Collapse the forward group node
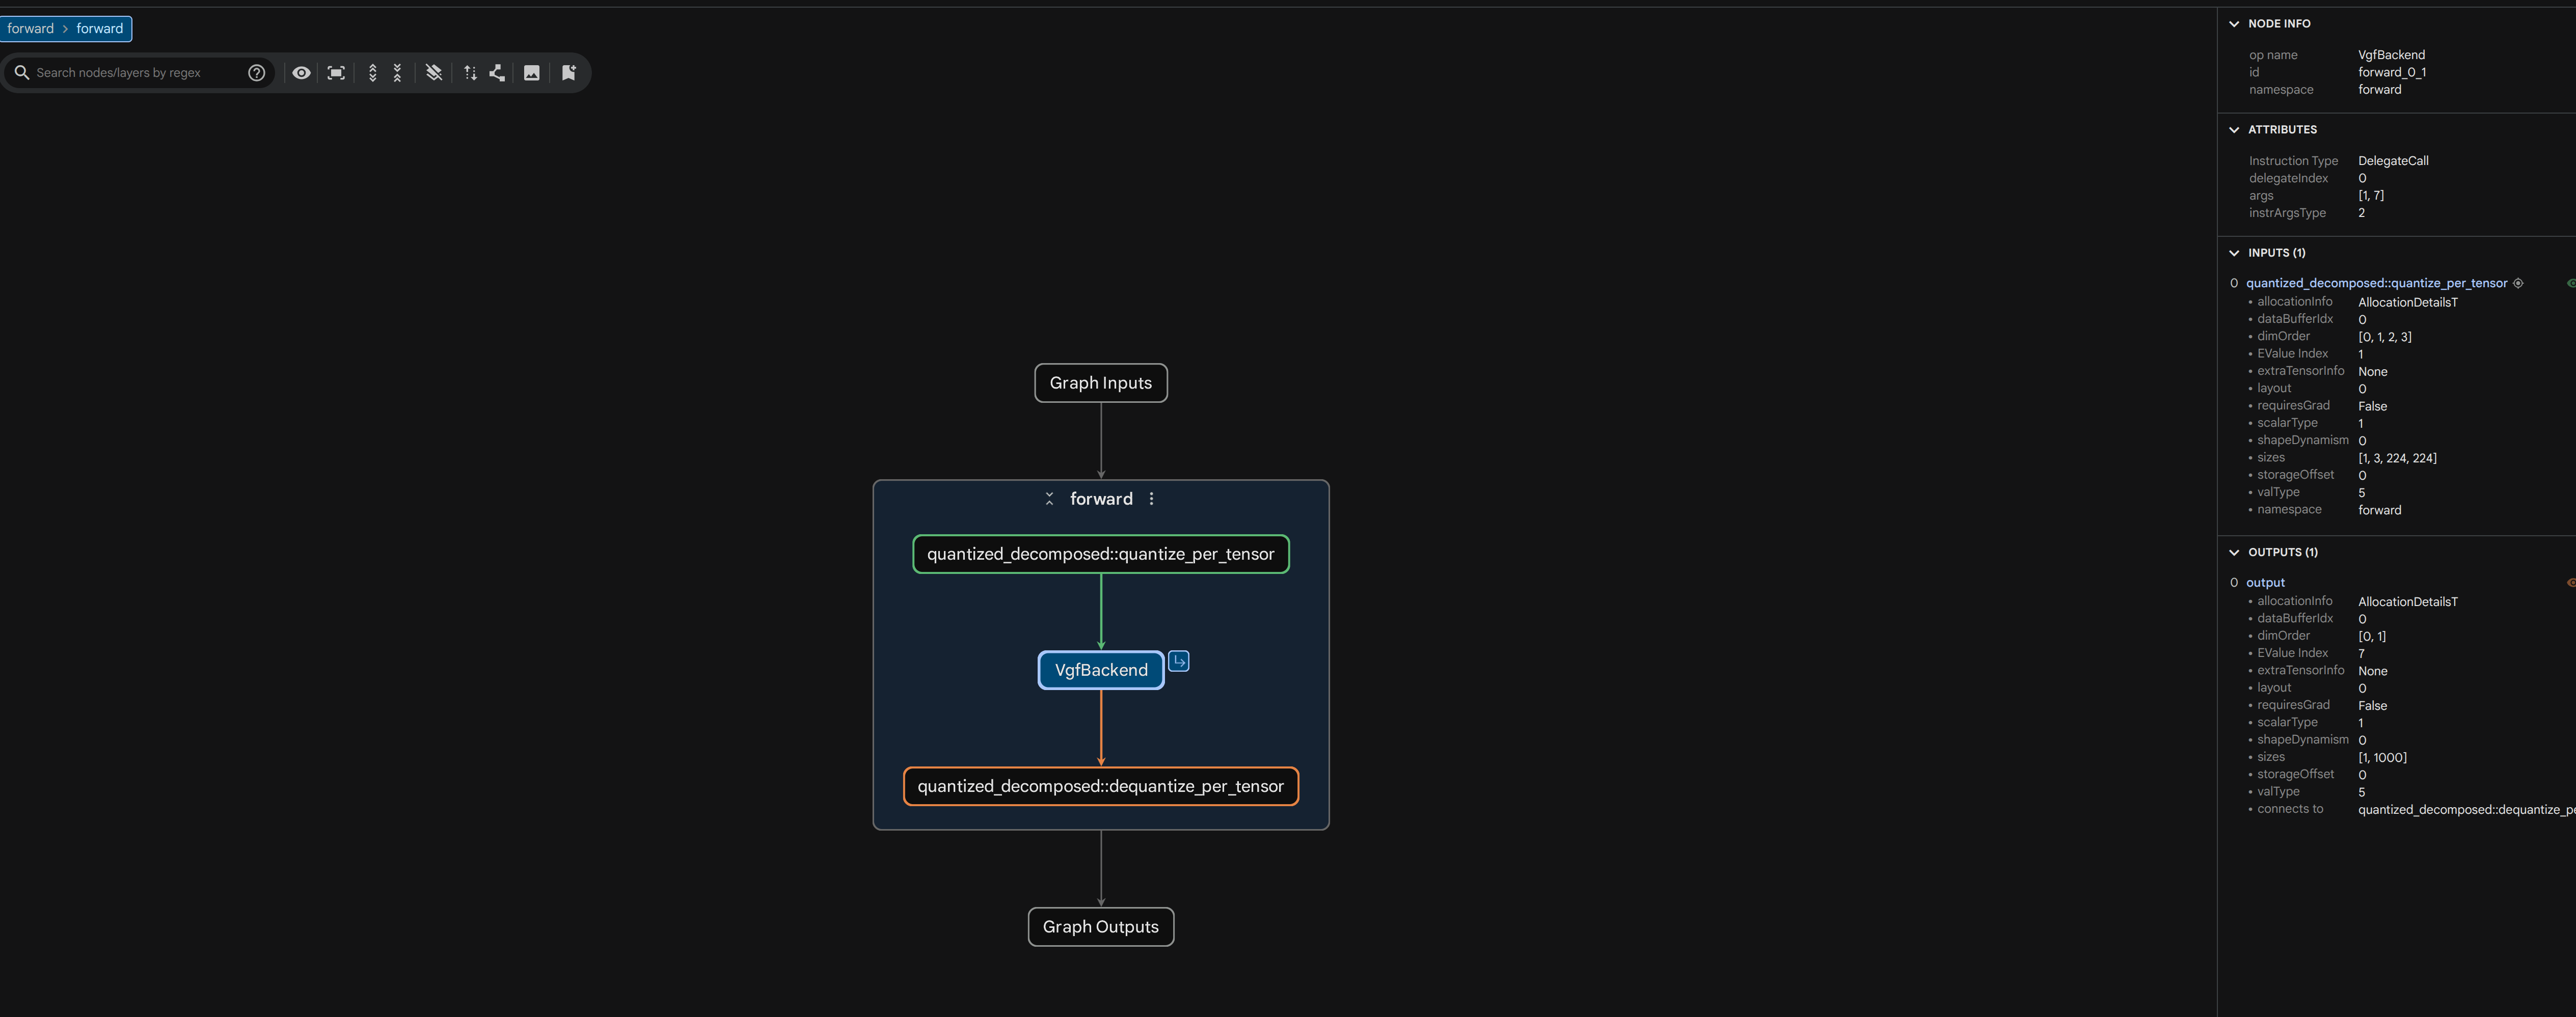The width and height of the screenshot is (2576, 1017). [1049, 498]
